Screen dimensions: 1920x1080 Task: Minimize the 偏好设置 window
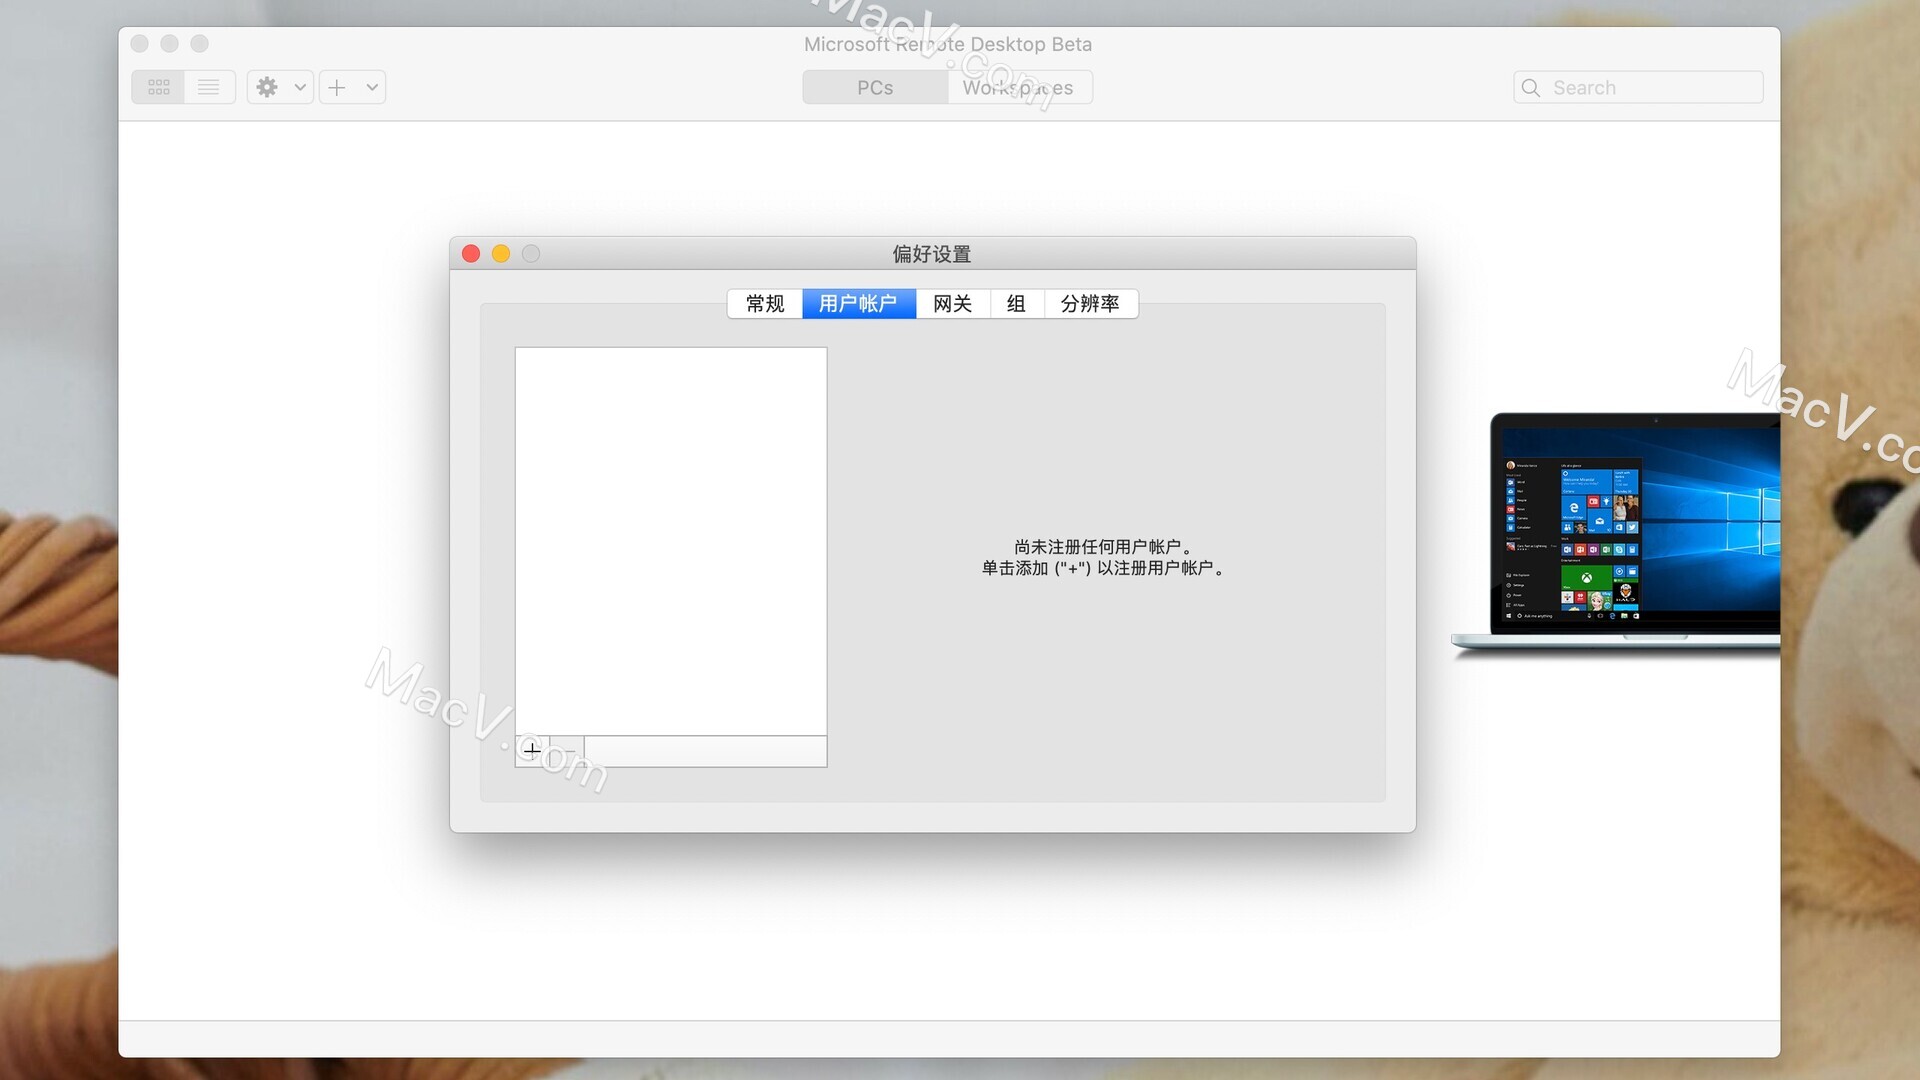click(501, 253)
